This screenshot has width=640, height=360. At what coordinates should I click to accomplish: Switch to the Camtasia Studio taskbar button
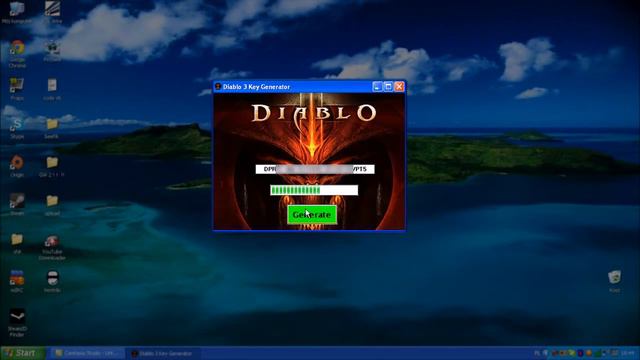(87, 353)
